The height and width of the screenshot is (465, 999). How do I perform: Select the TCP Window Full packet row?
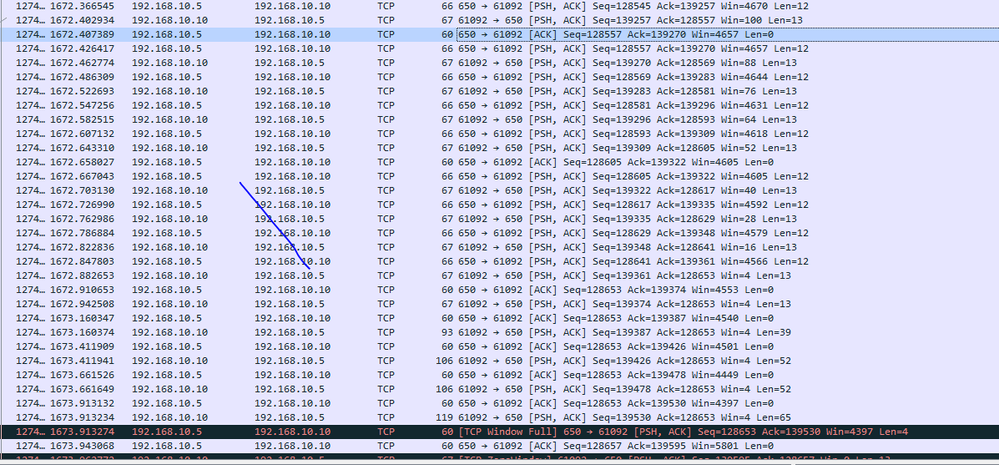(500, 432)
